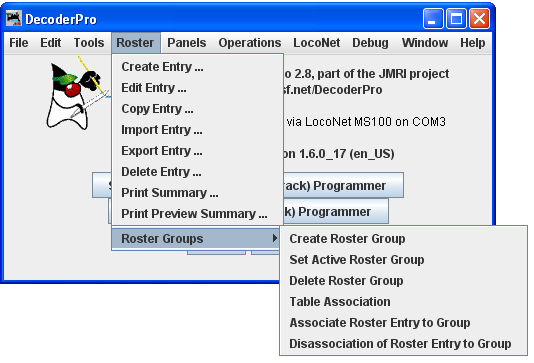Choose Print Preview Summary menu item

pyautogui.click(x=198, y=214)
